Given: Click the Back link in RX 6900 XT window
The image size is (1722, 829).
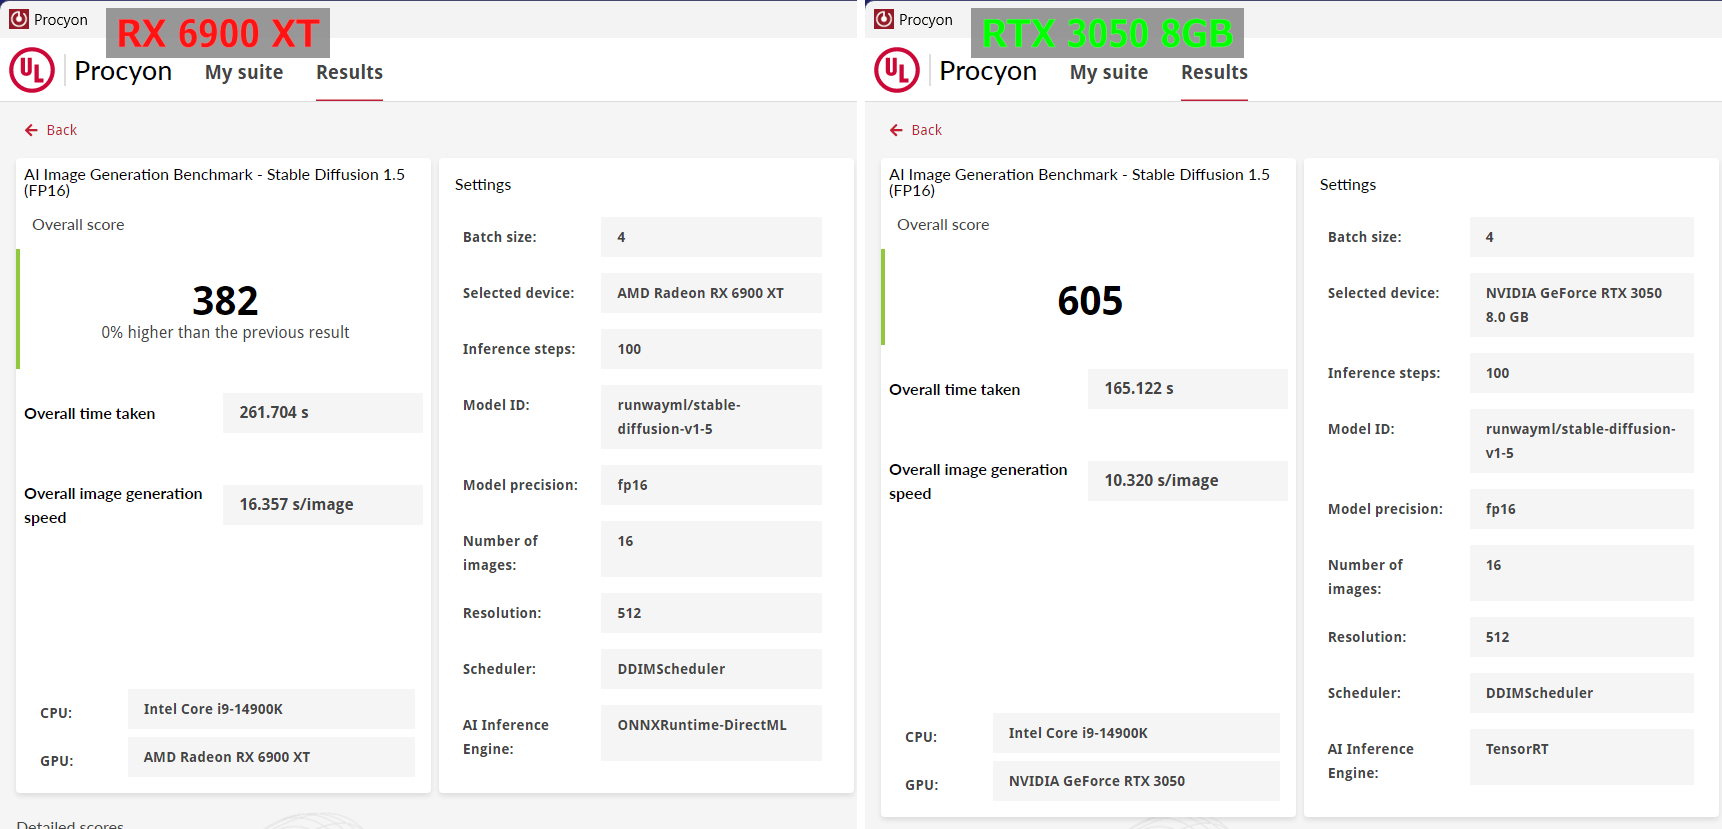Looking at the screenshot, I should [x=61, y=130].
